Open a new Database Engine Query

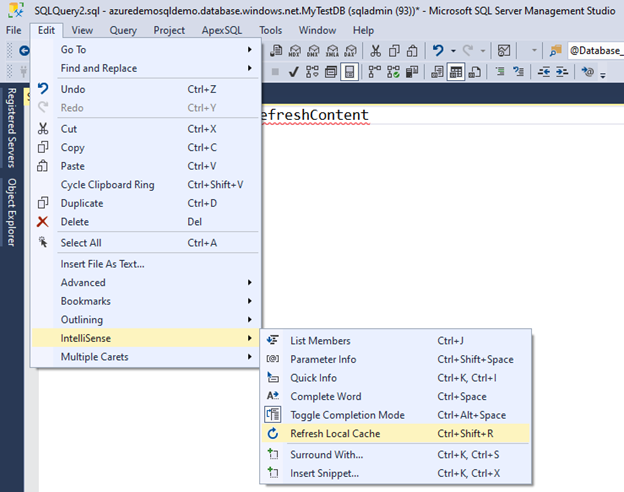[x=276, y=51]
